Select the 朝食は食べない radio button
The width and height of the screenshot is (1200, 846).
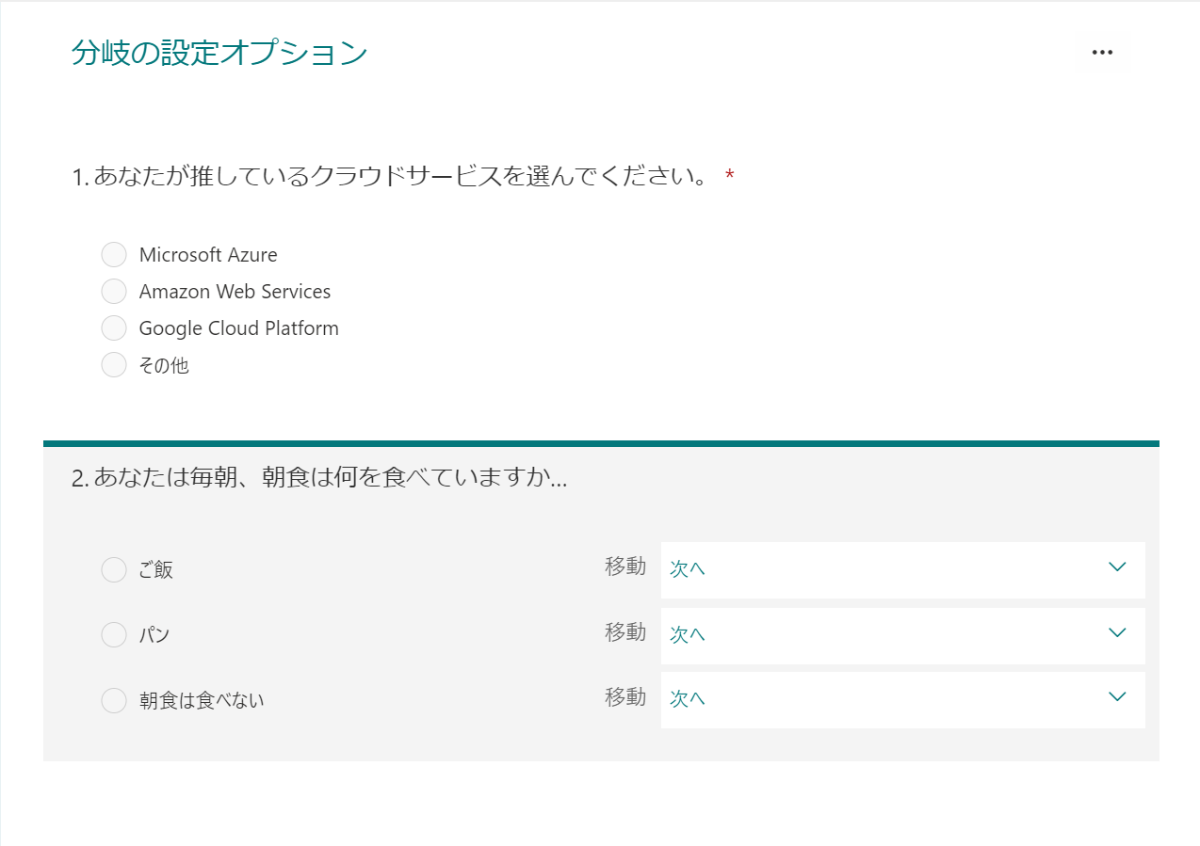pos(114,701)
